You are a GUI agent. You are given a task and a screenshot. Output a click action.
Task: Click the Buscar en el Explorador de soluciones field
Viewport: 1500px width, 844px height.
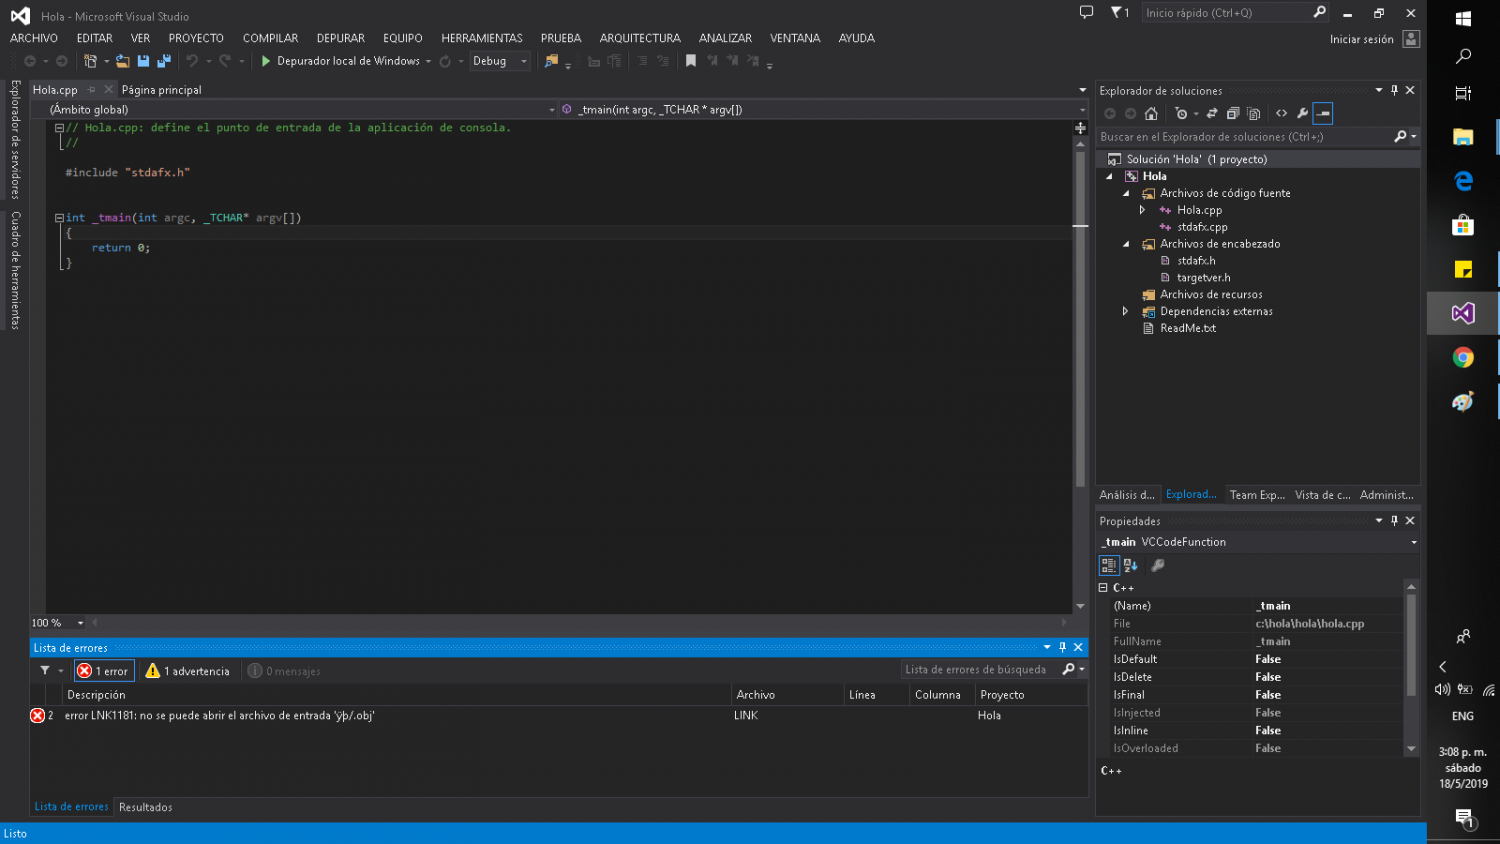pyautogui.click(x=1245, y=137)
